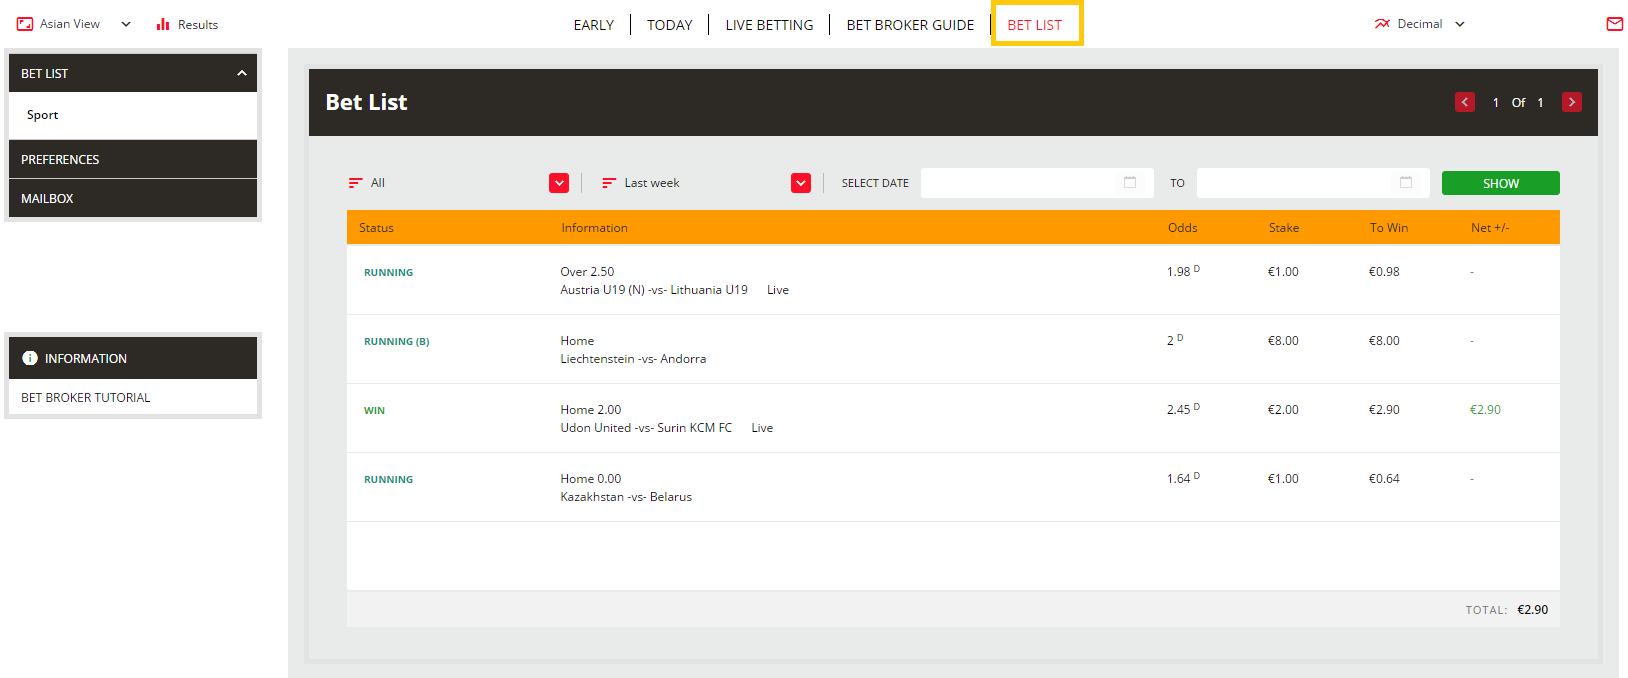The image size is (1628, 678).
Task: Switch to the Live Betting tab
Action: point(769,25)
